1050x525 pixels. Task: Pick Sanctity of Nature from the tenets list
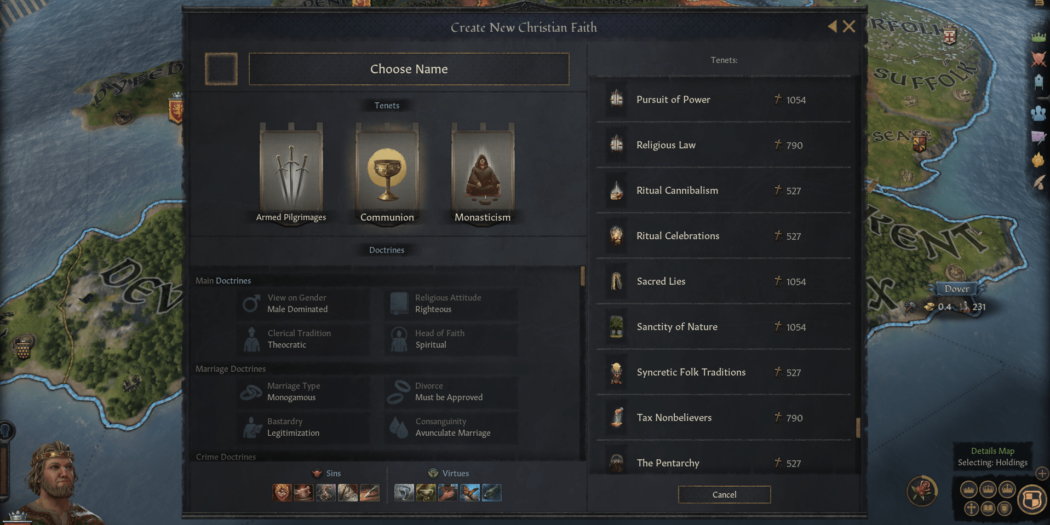click(x=724, y=327)
